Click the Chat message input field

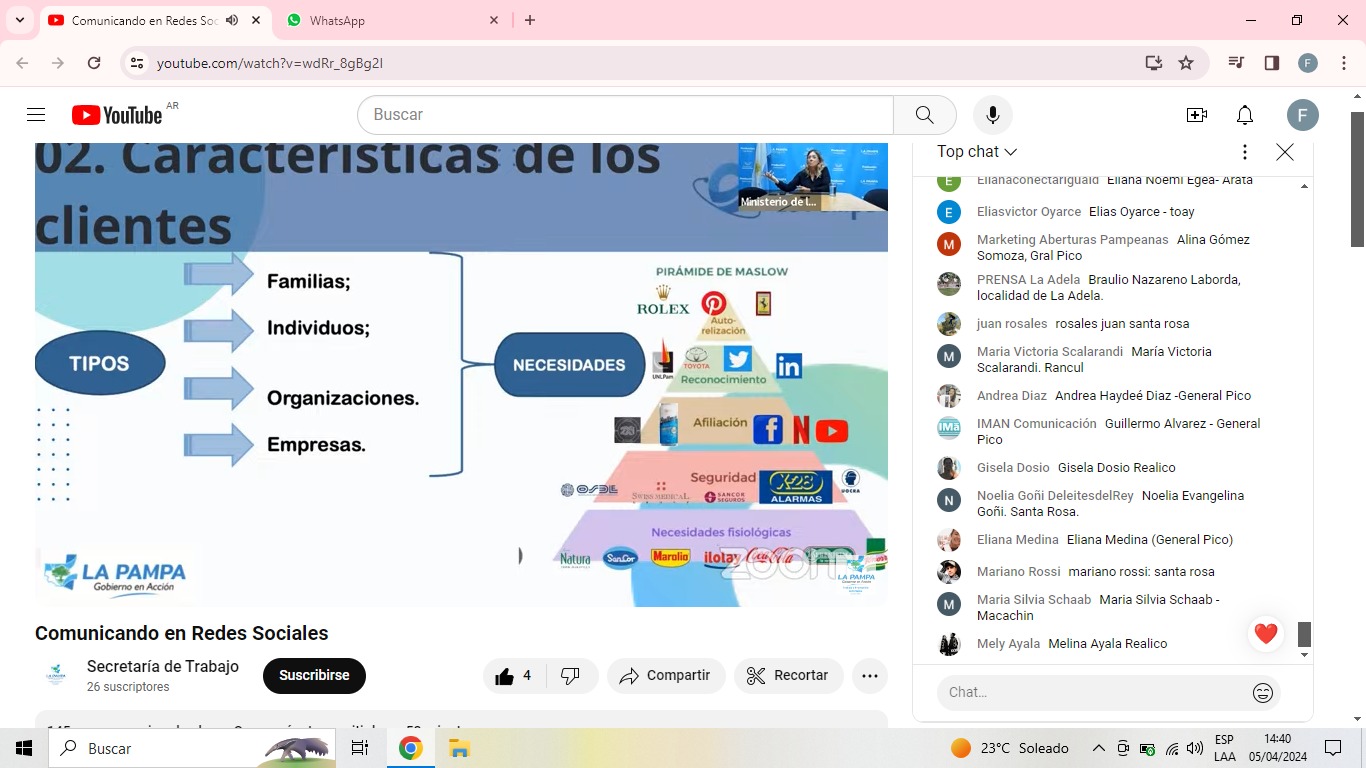1090,693
